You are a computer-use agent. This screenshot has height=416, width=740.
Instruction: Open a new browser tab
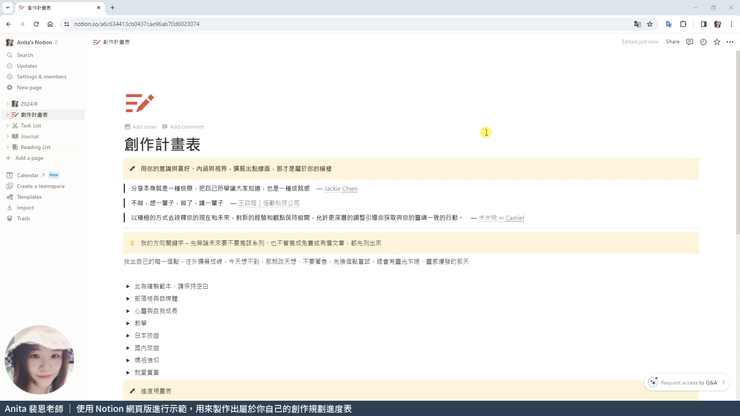[112, 8]
